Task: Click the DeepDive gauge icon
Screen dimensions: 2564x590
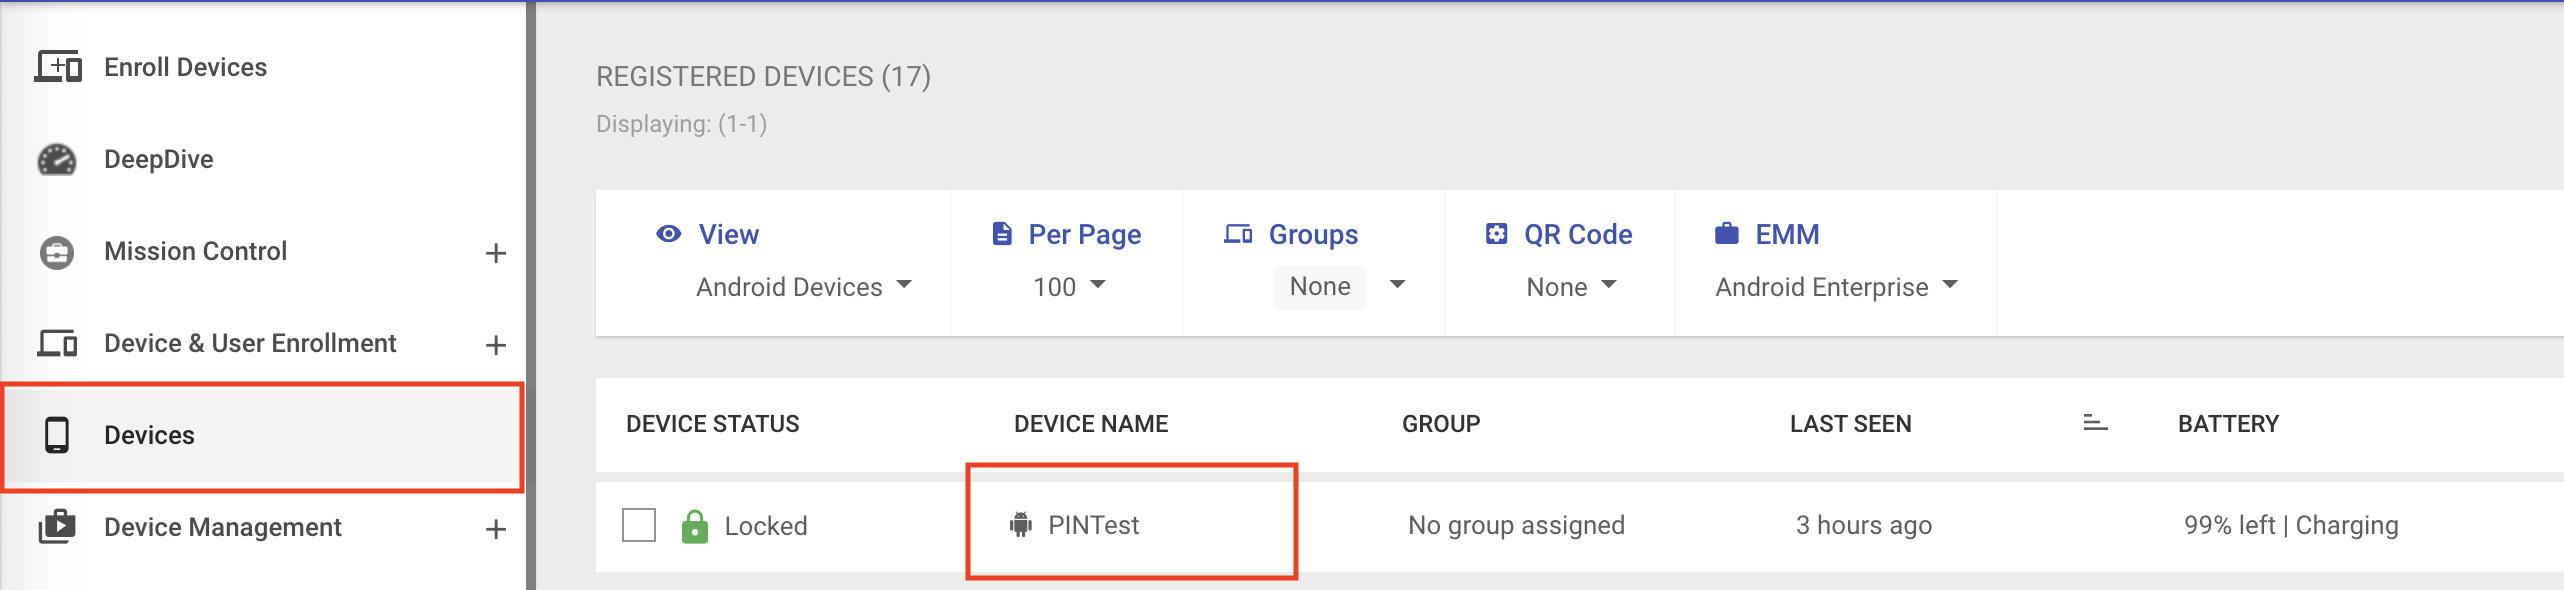Action: click(x=57, y=159)
